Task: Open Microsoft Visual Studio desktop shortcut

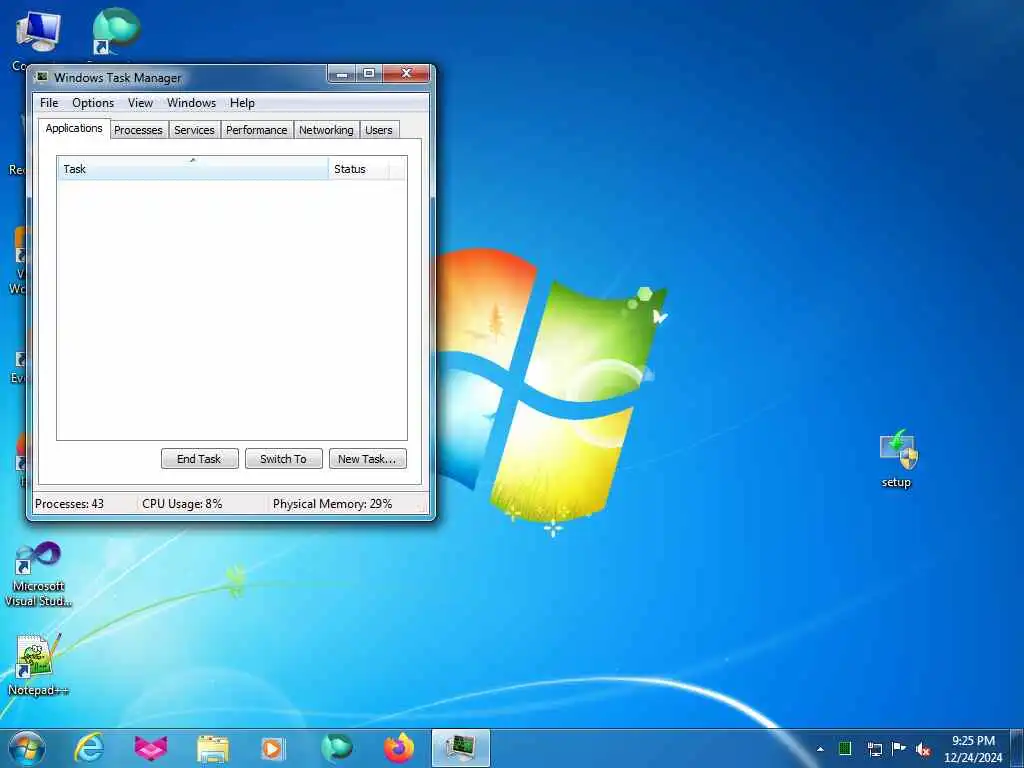Action: pyautogui.click(x=38, y=574)
